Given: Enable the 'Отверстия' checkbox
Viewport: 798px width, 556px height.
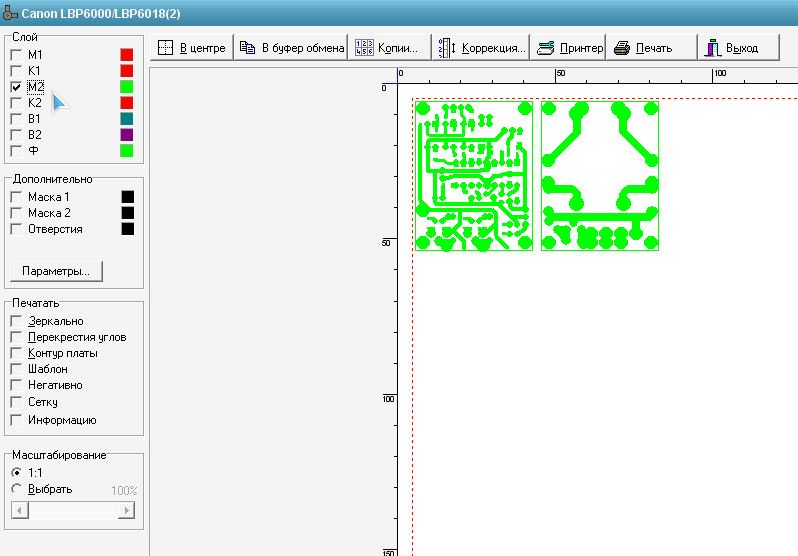Looking at the screenshot, I should coord(16,229).
